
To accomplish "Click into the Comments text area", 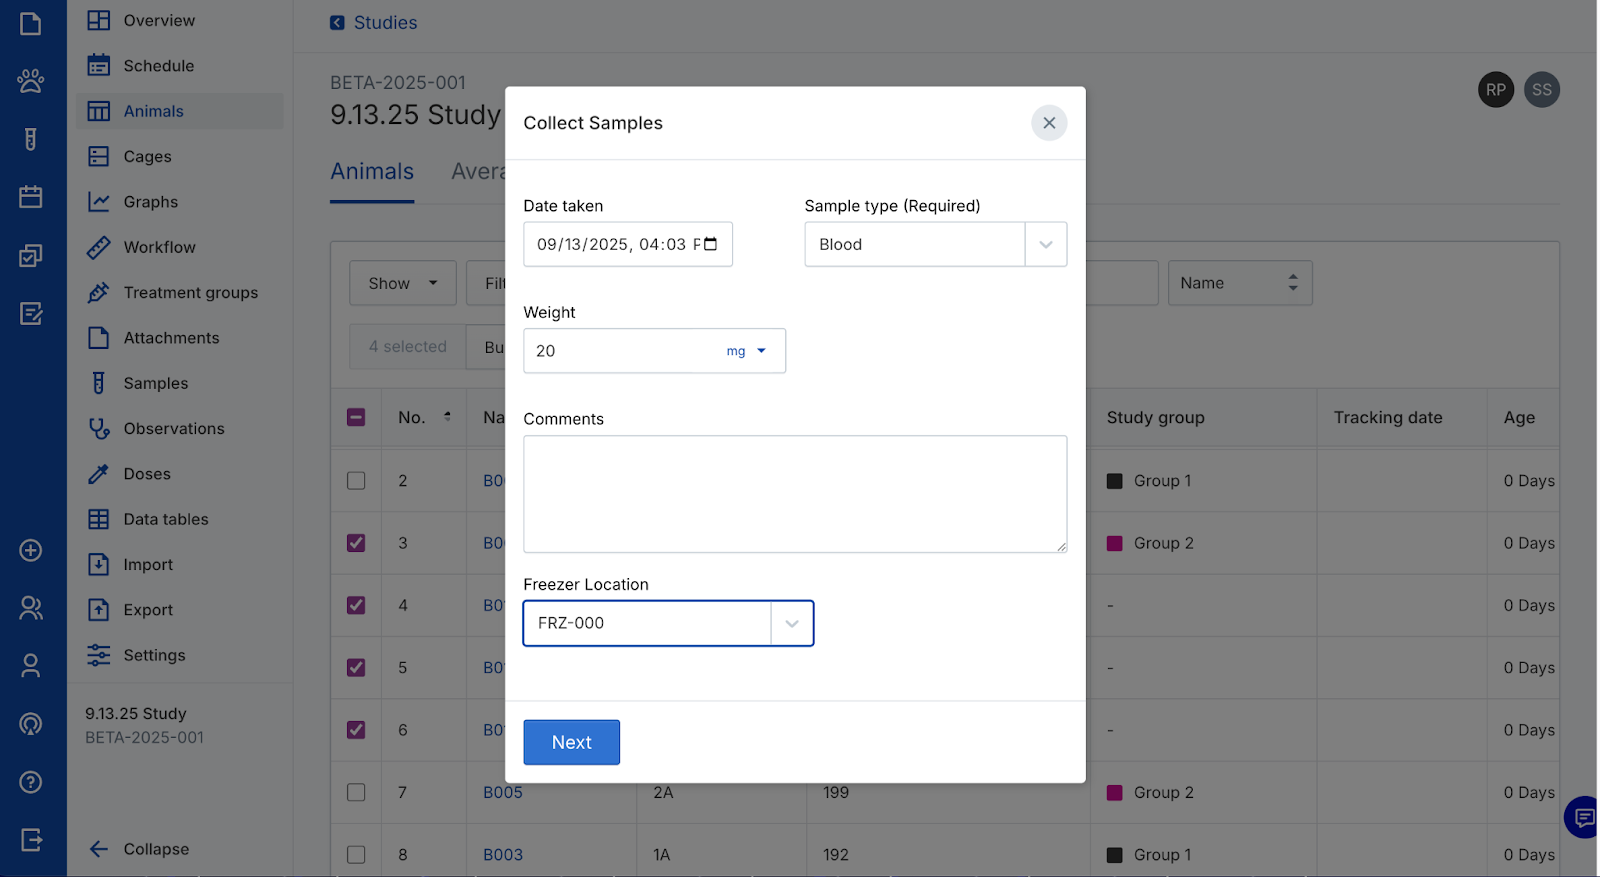I will pos(795,494).
